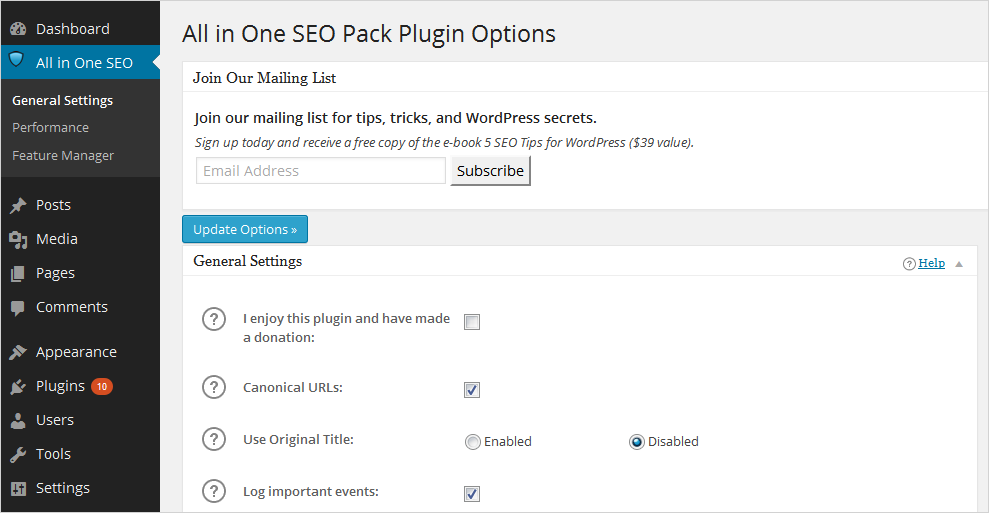Uncheck the Canonical URLs checkbox
The width and height of the screenshot is (989, 513).
(x=472, y=390)
